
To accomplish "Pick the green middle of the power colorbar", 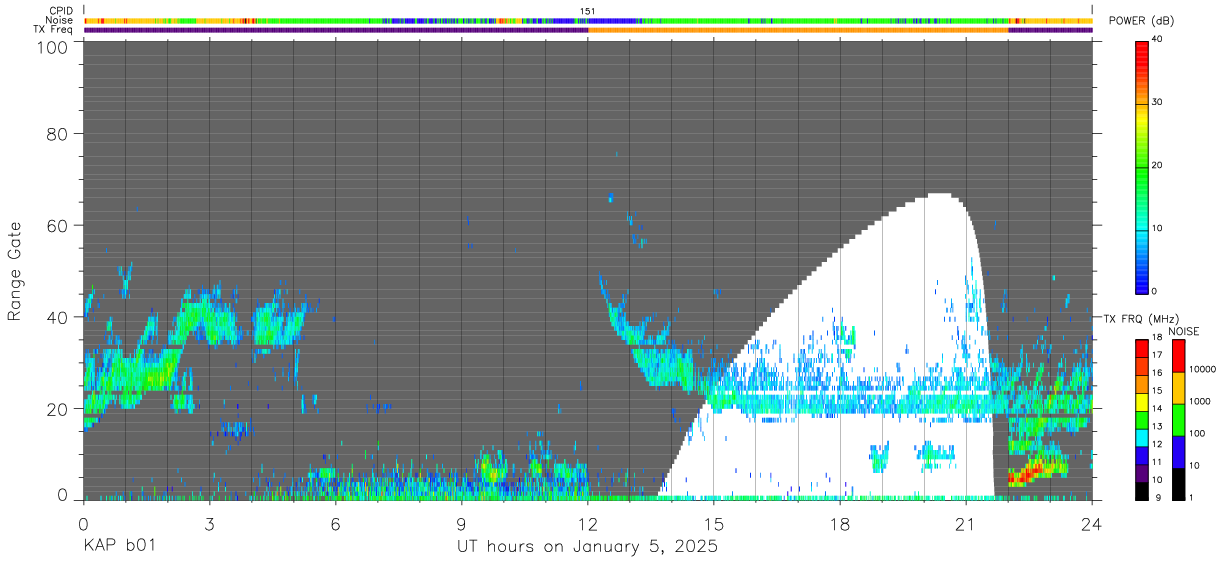I will 1142,166.
